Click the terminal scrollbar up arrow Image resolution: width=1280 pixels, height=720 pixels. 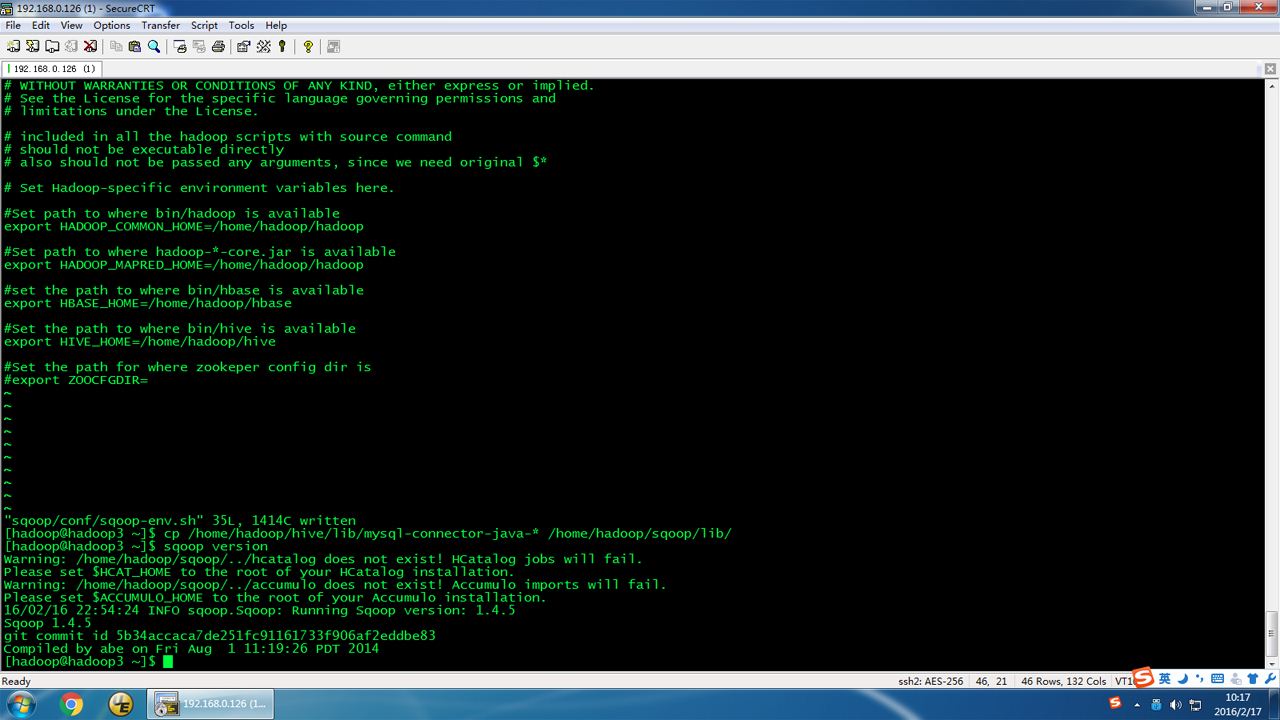click(x=1272, y=86)
